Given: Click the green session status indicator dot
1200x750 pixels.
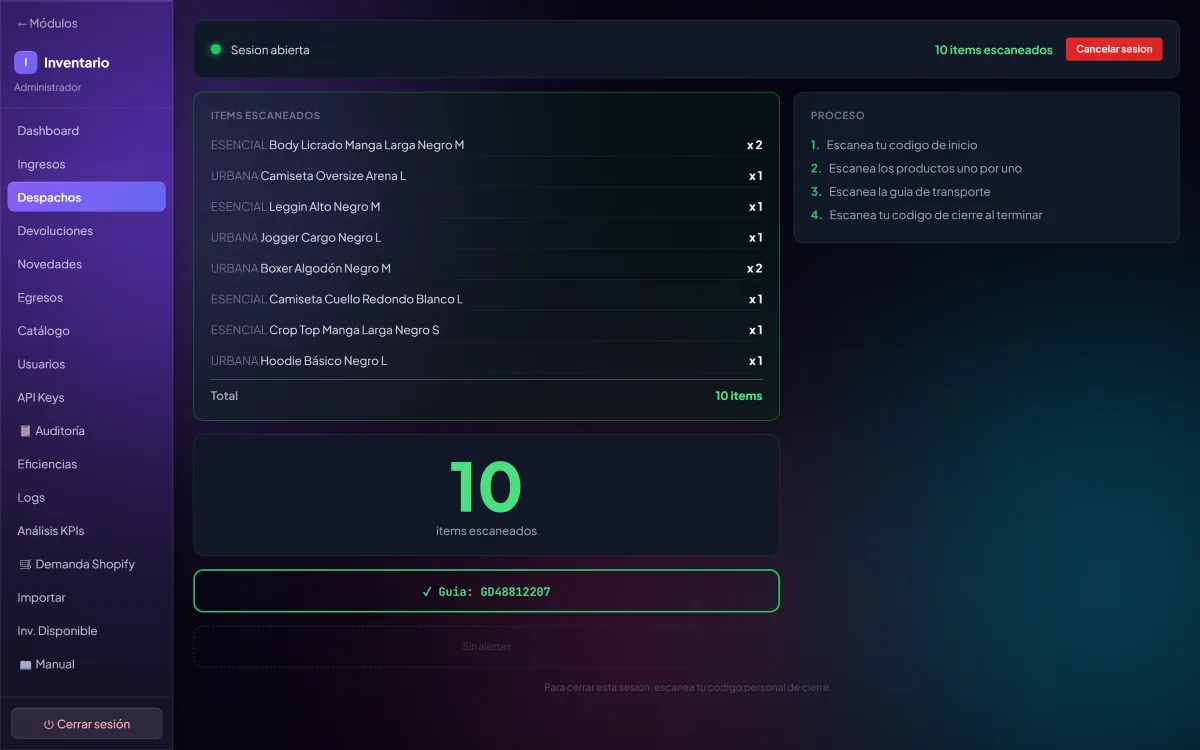Looking at the screenshot, I should tap(216, 49).
